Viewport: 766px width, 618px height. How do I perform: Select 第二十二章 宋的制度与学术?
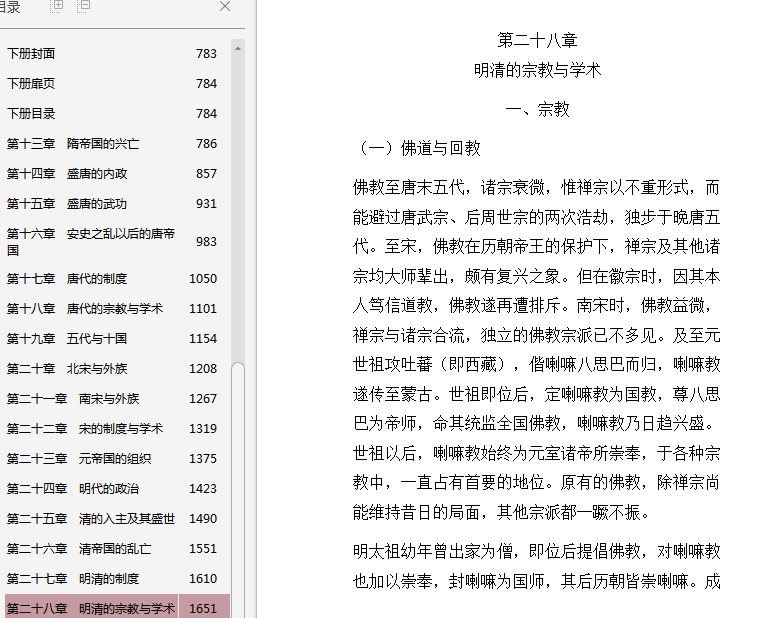click(85, 429)
